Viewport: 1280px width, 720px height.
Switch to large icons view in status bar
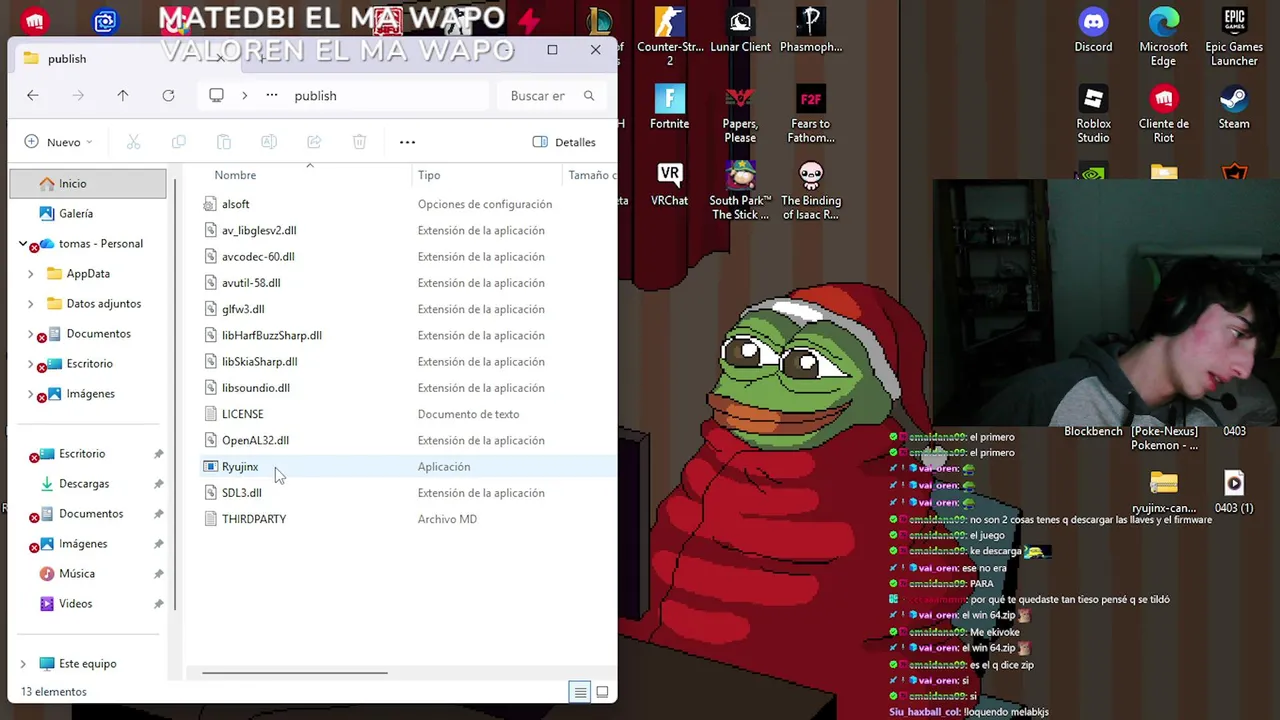tap(602, 692)
